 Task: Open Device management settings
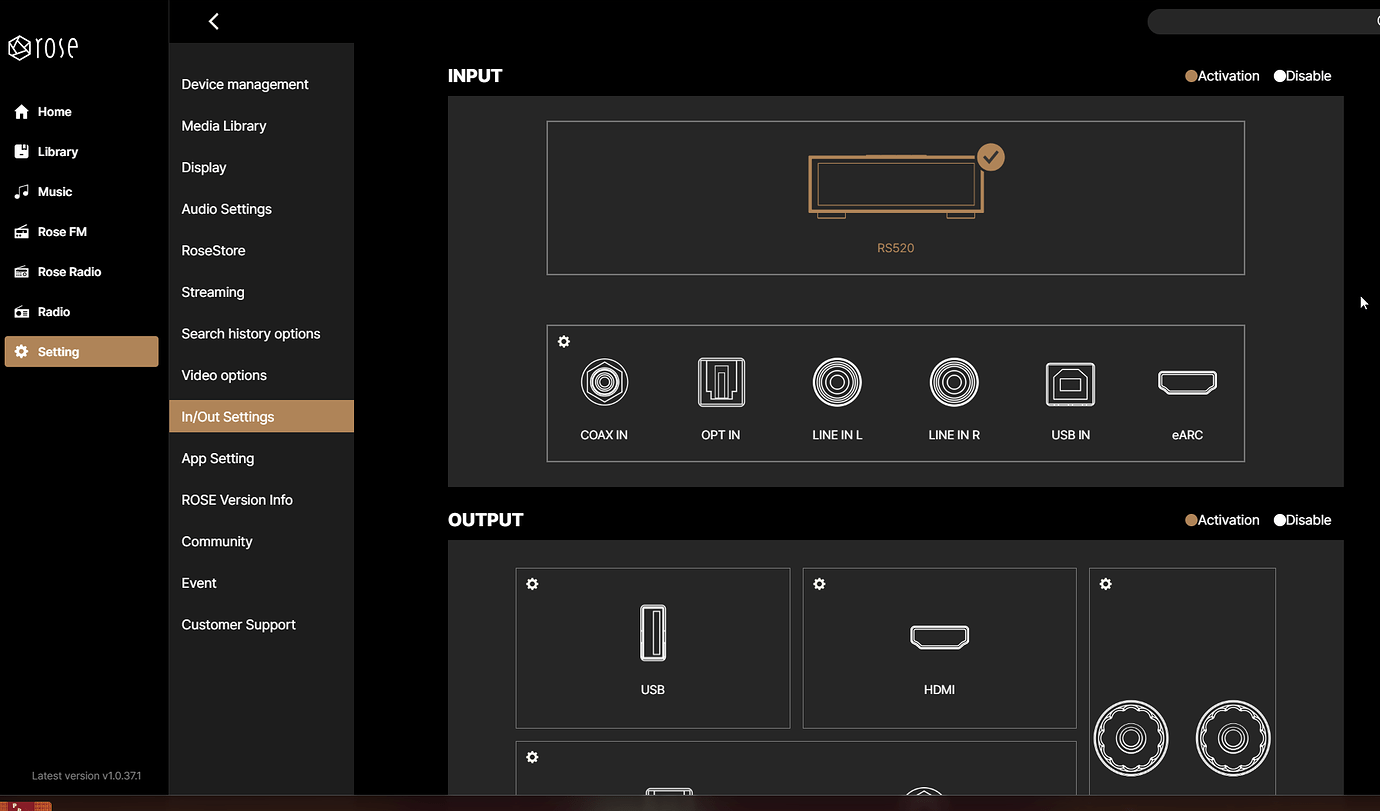pyautogui.click(x=261, y=84)
